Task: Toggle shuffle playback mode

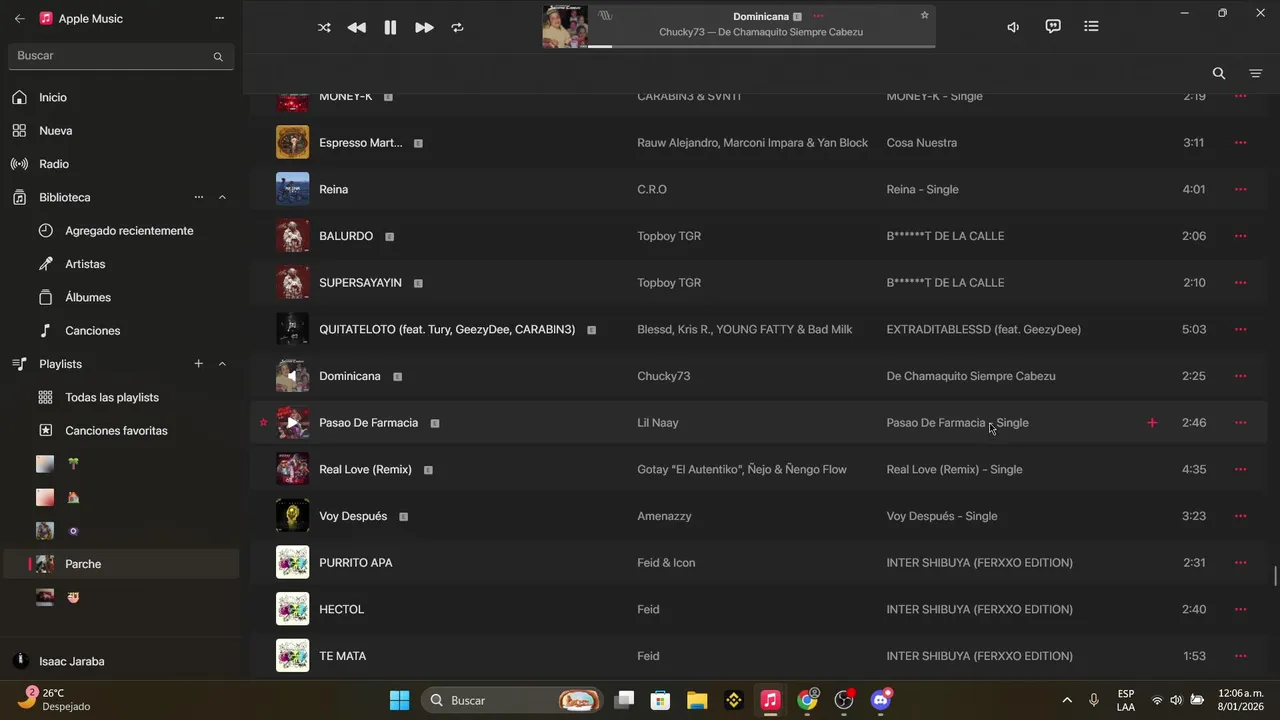Action: pyautogui.click(x=324, y=28)
